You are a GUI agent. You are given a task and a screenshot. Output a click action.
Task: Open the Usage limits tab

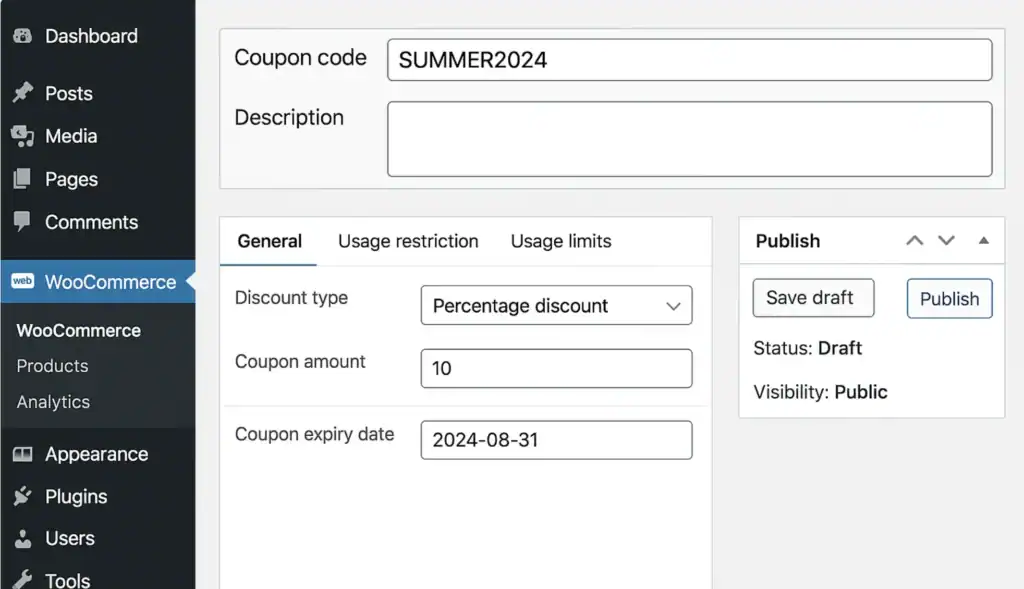pyautogui.click(x=560, y=241)
